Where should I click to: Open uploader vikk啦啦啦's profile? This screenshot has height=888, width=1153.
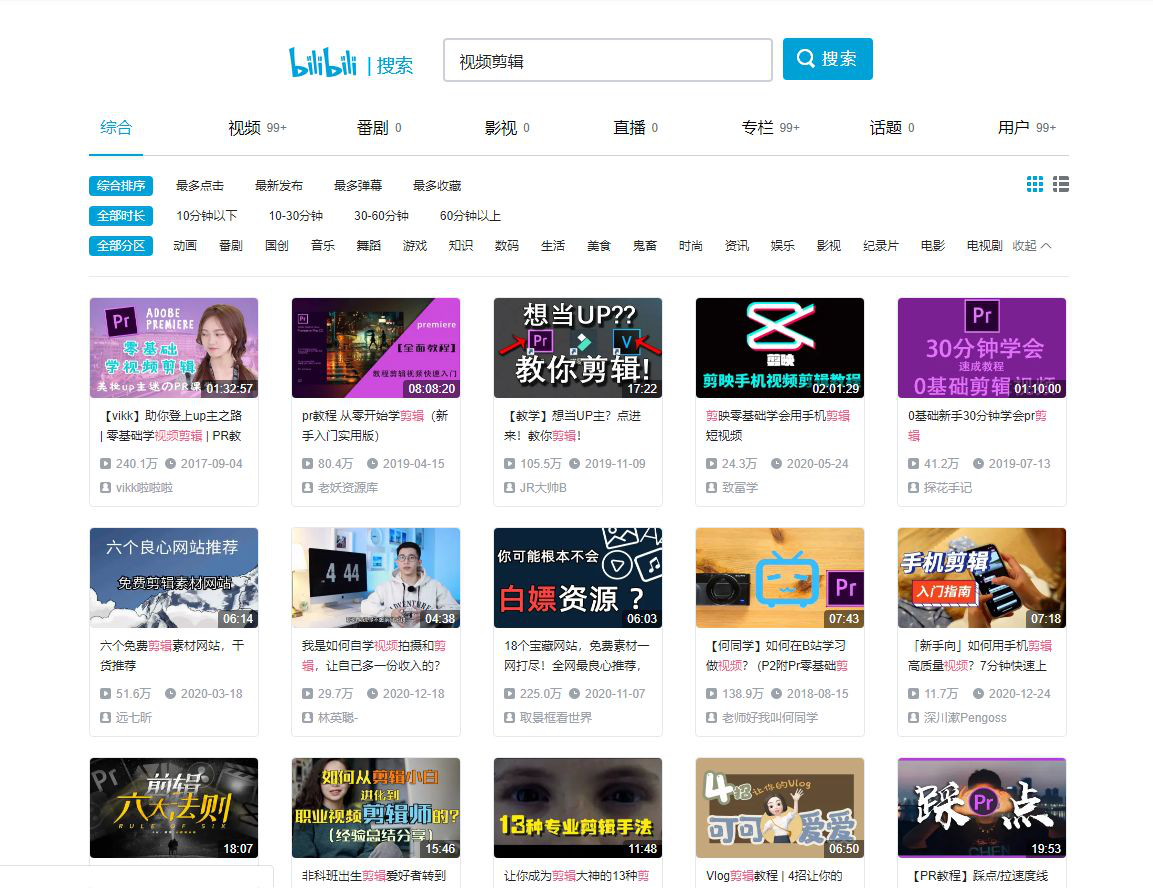144,487
